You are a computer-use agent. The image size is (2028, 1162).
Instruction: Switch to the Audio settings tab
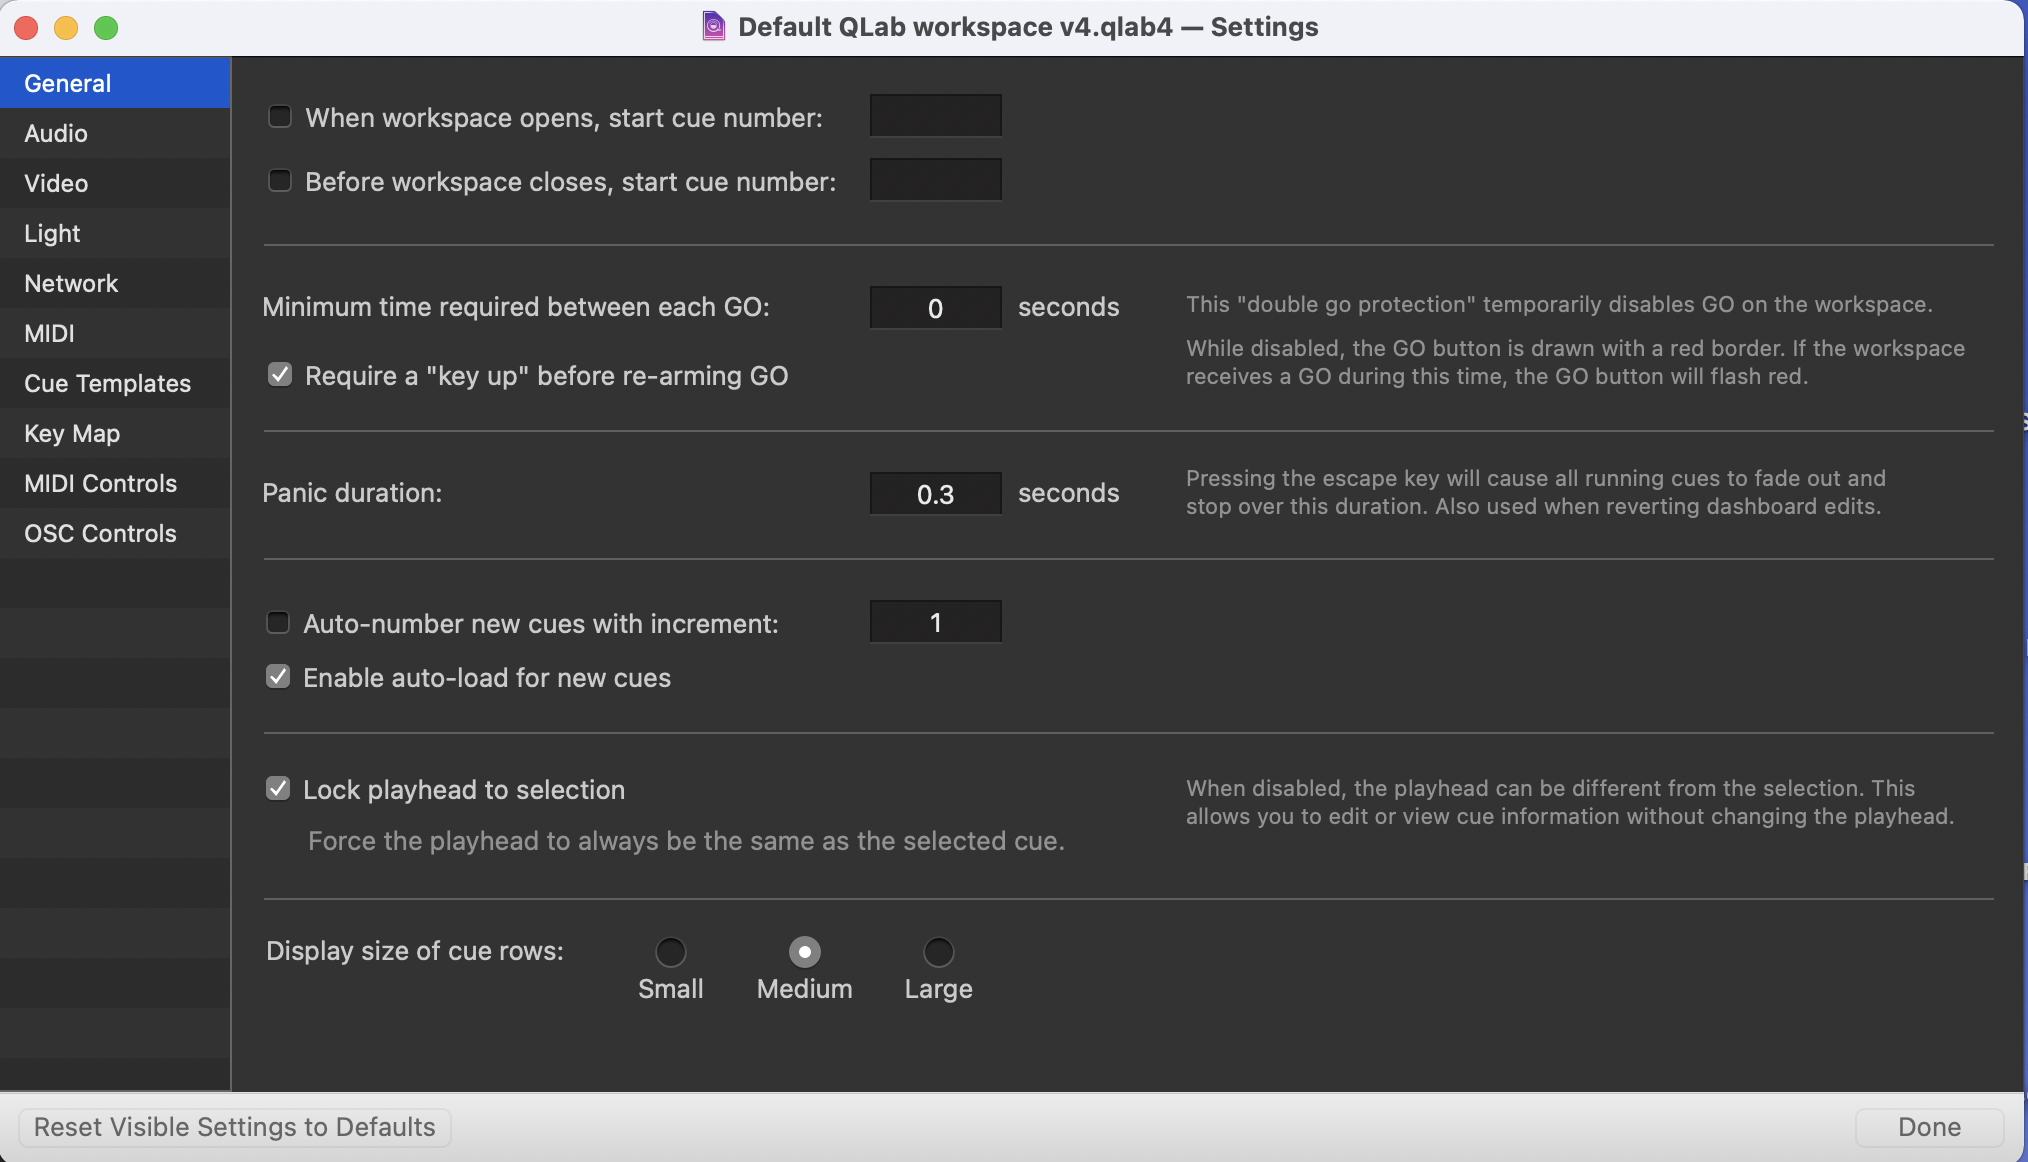[56, 133]
